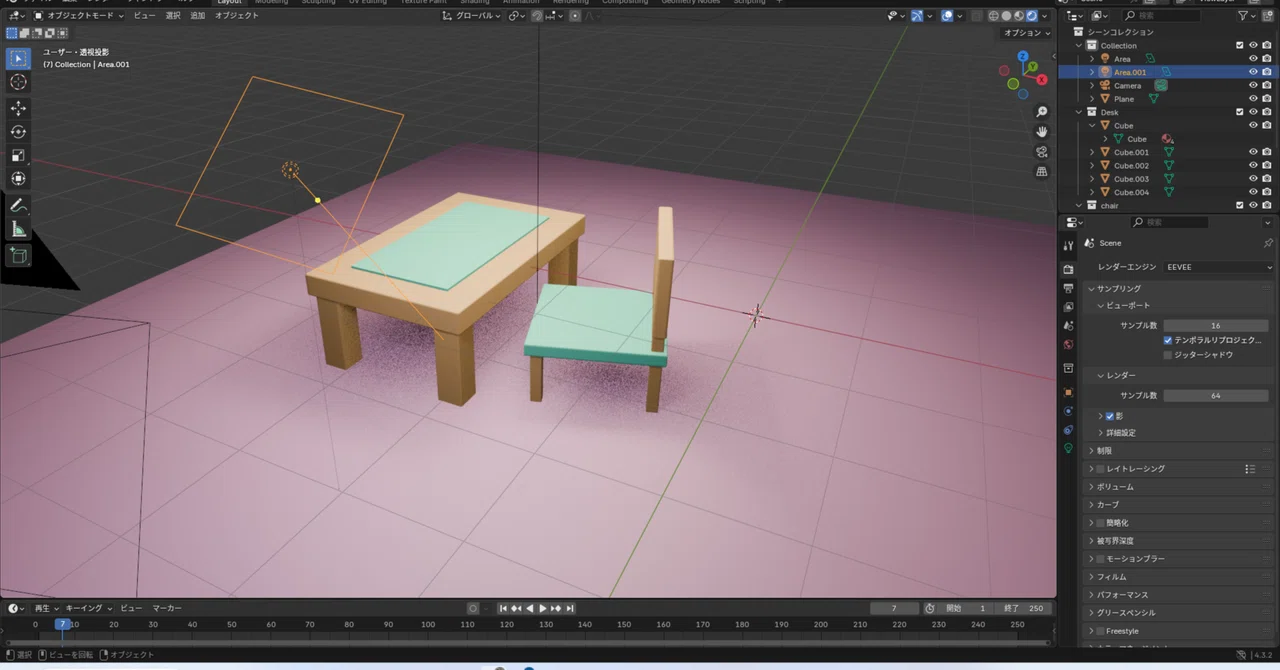The width and height of the screenshot is (1280, 670).
Task: Click the viewport zoom magnifier icon
Action: click(1042, 112)
